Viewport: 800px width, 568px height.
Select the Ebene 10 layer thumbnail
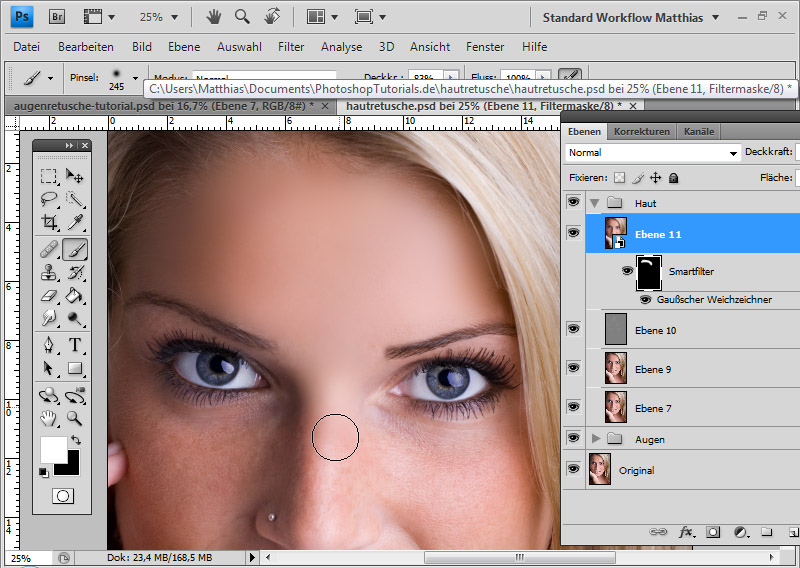coord(616,329)
